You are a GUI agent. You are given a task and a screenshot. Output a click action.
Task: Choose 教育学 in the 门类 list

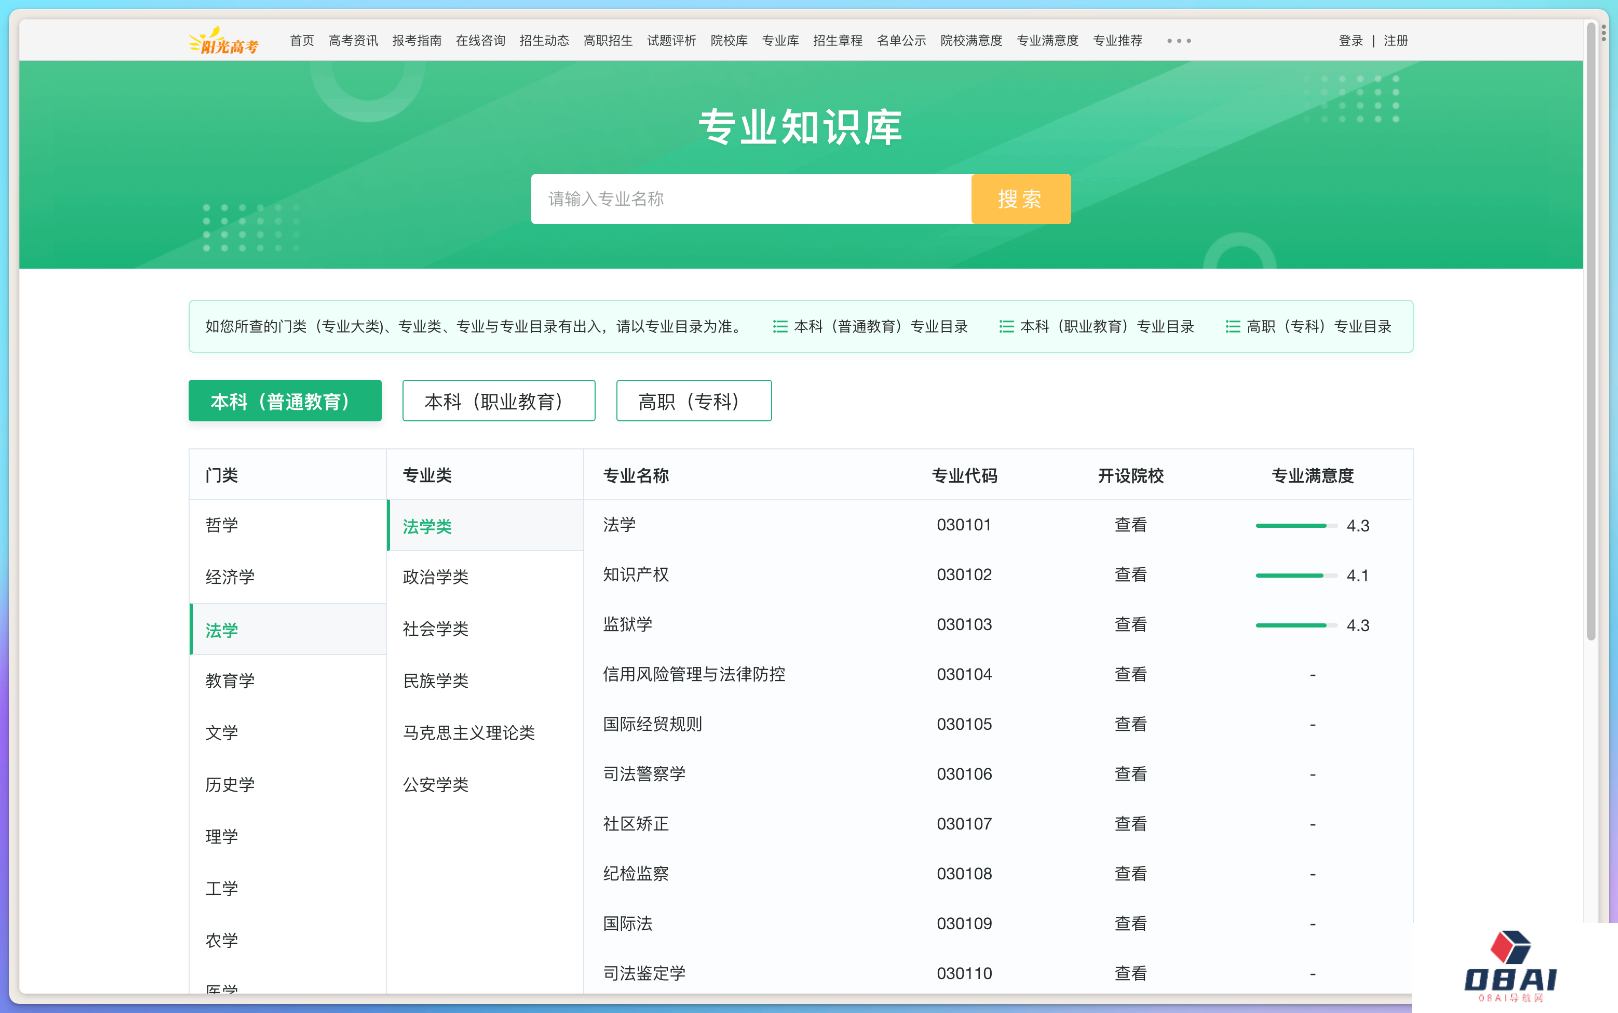click(x=288, y=681)
